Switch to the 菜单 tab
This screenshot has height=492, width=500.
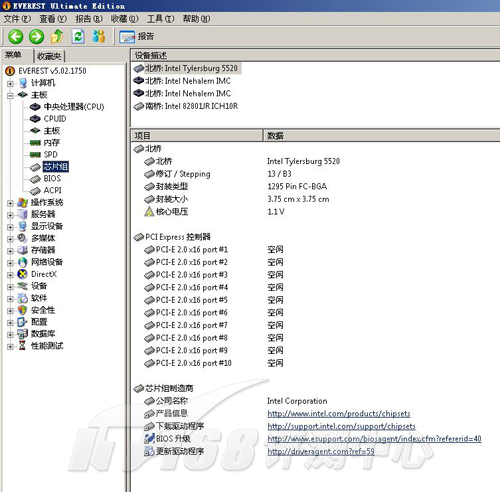point(13,55)
